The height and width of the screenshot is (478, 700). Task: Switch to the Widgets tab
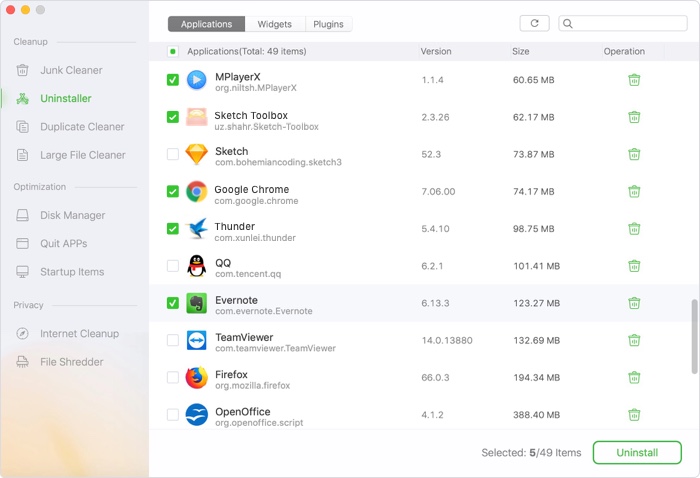tap(275, 24)
